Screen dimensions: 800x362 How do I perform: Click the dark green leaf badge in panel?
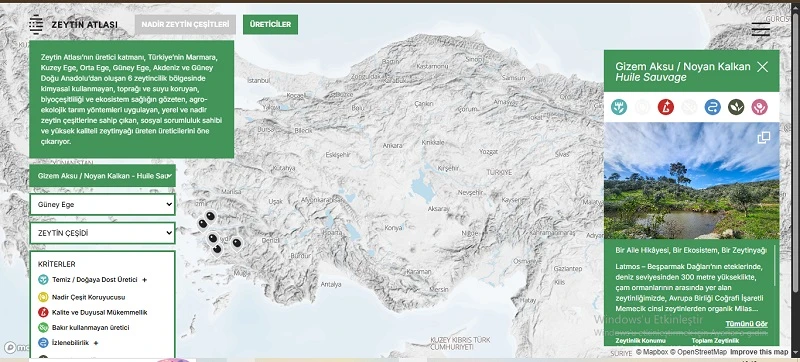736,107
